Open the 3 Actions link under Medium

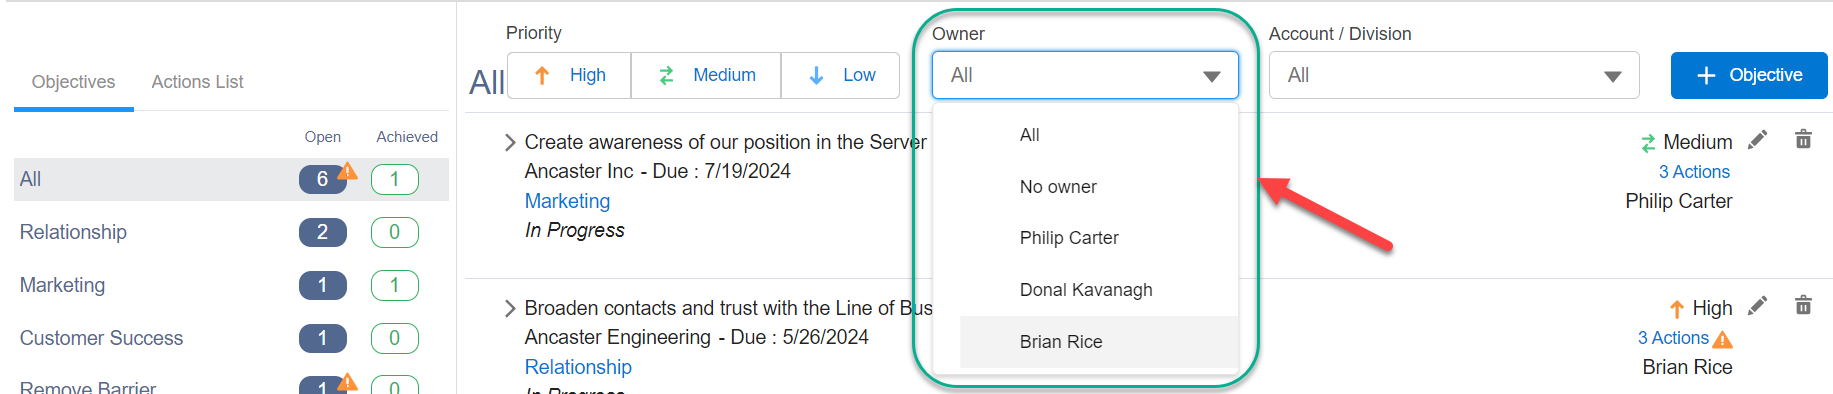click(x=1694, y=172)
